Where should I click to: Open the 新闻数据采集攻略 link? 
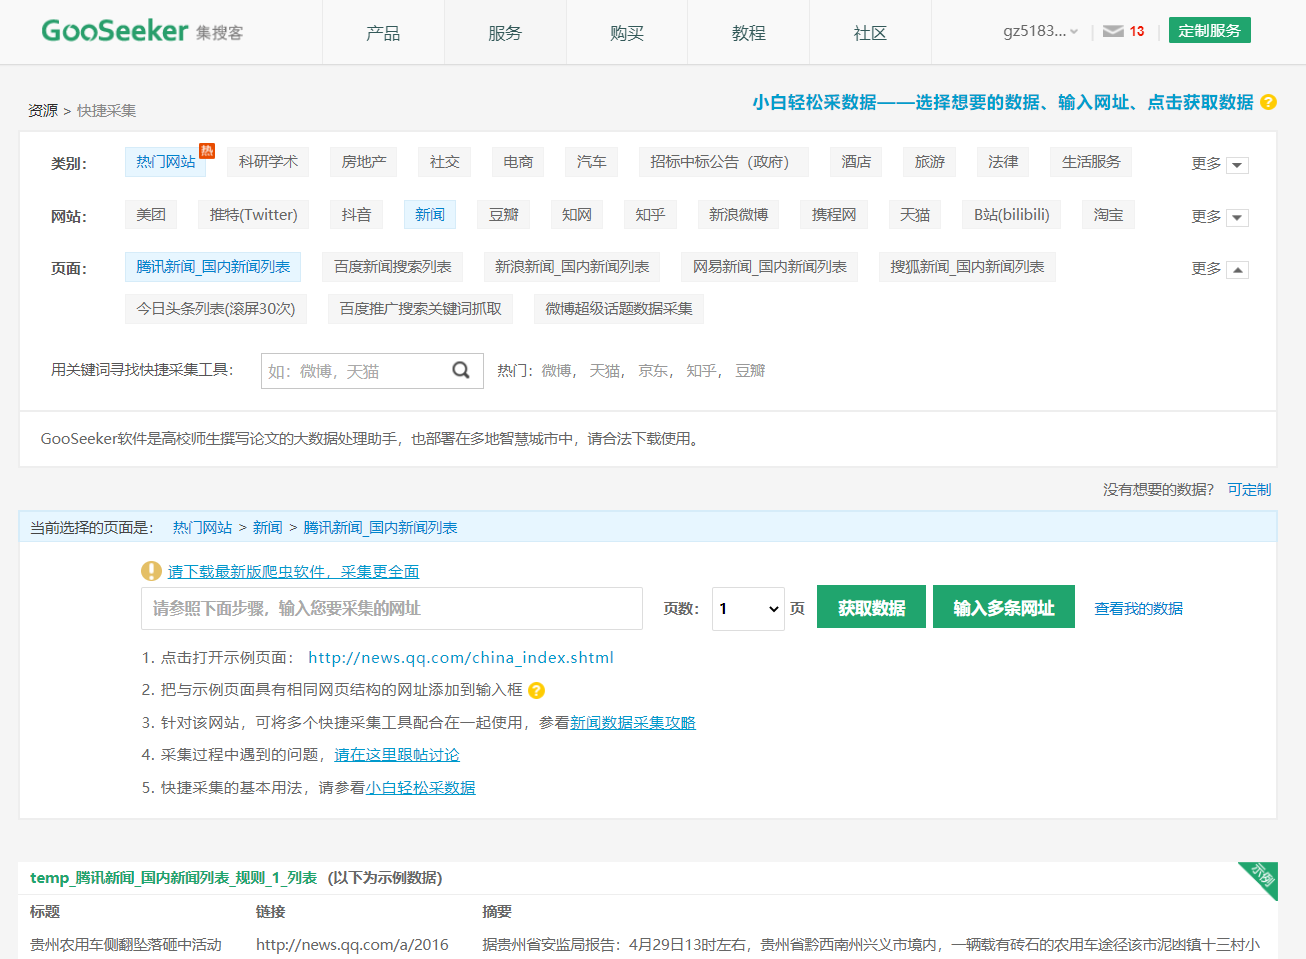pyautogui.click(x=633, y=722)
